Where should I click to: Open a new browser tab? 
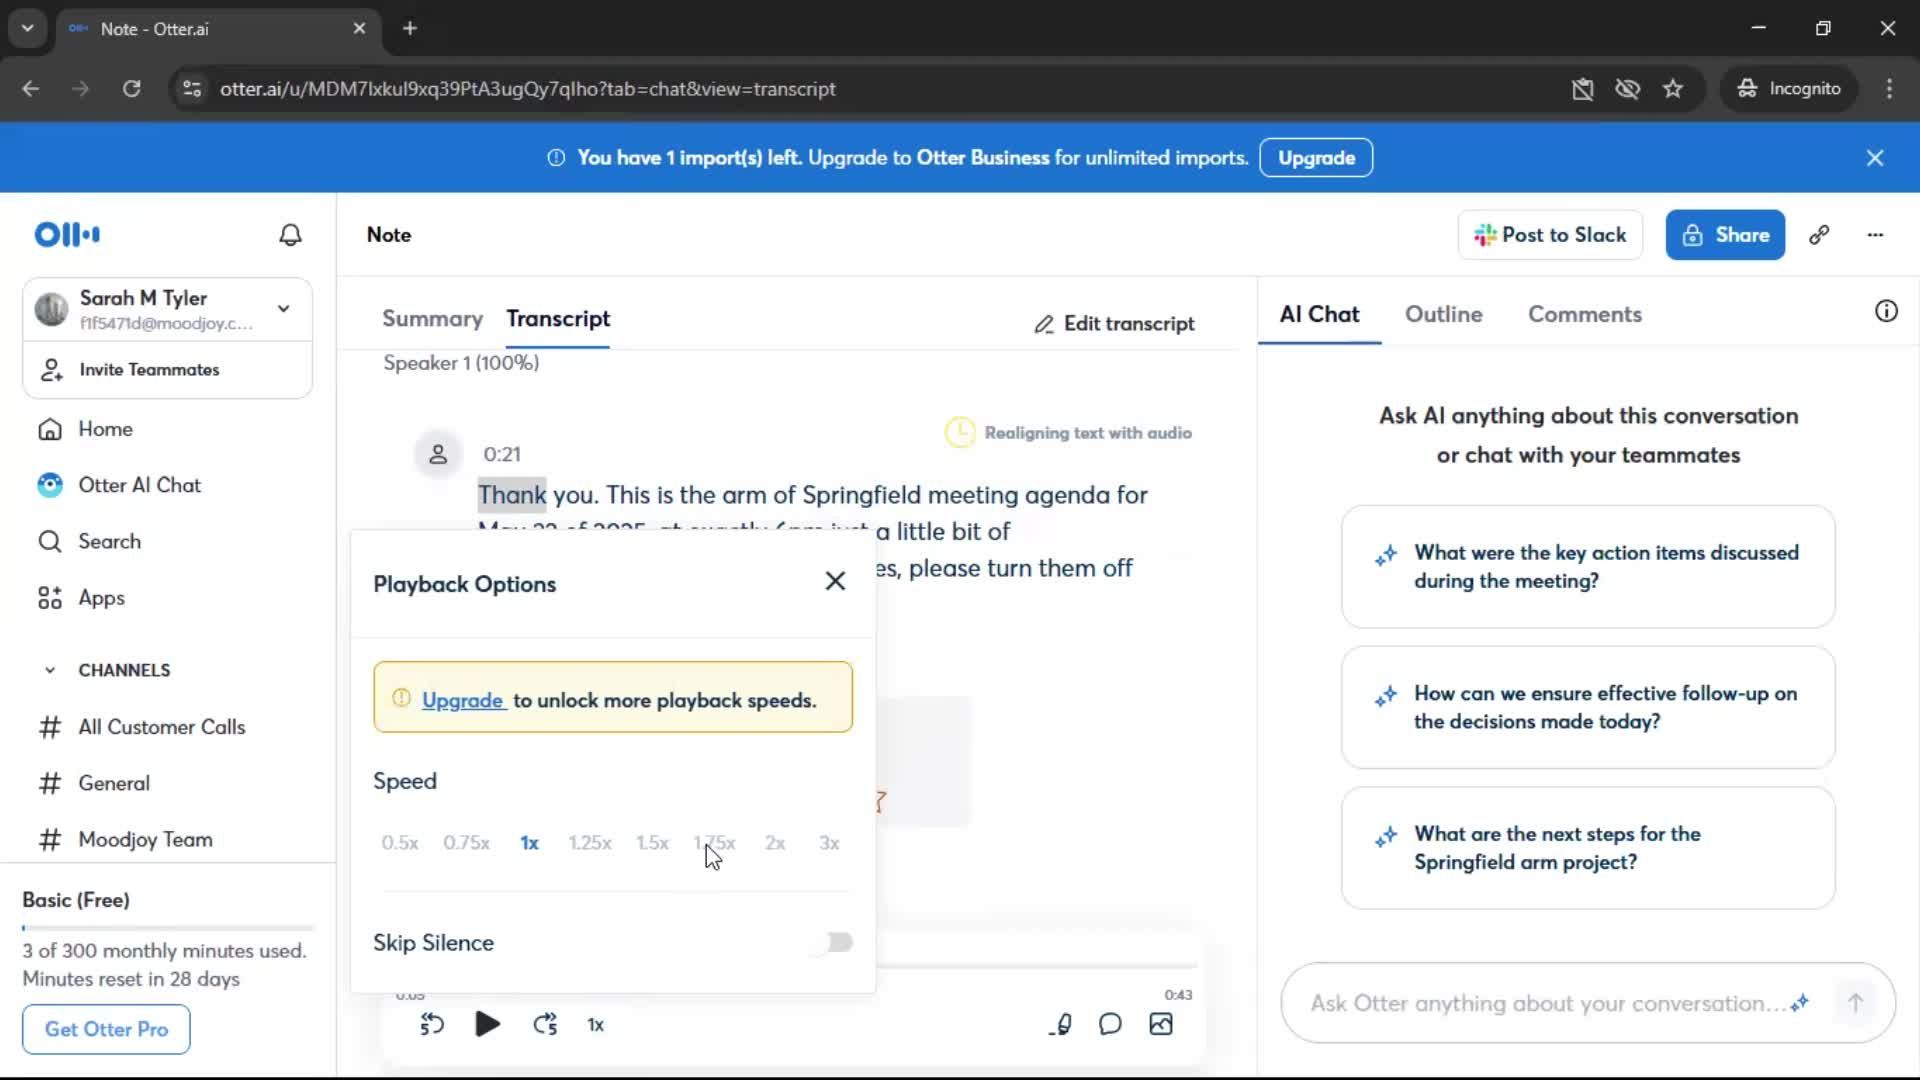pos(409,28)
